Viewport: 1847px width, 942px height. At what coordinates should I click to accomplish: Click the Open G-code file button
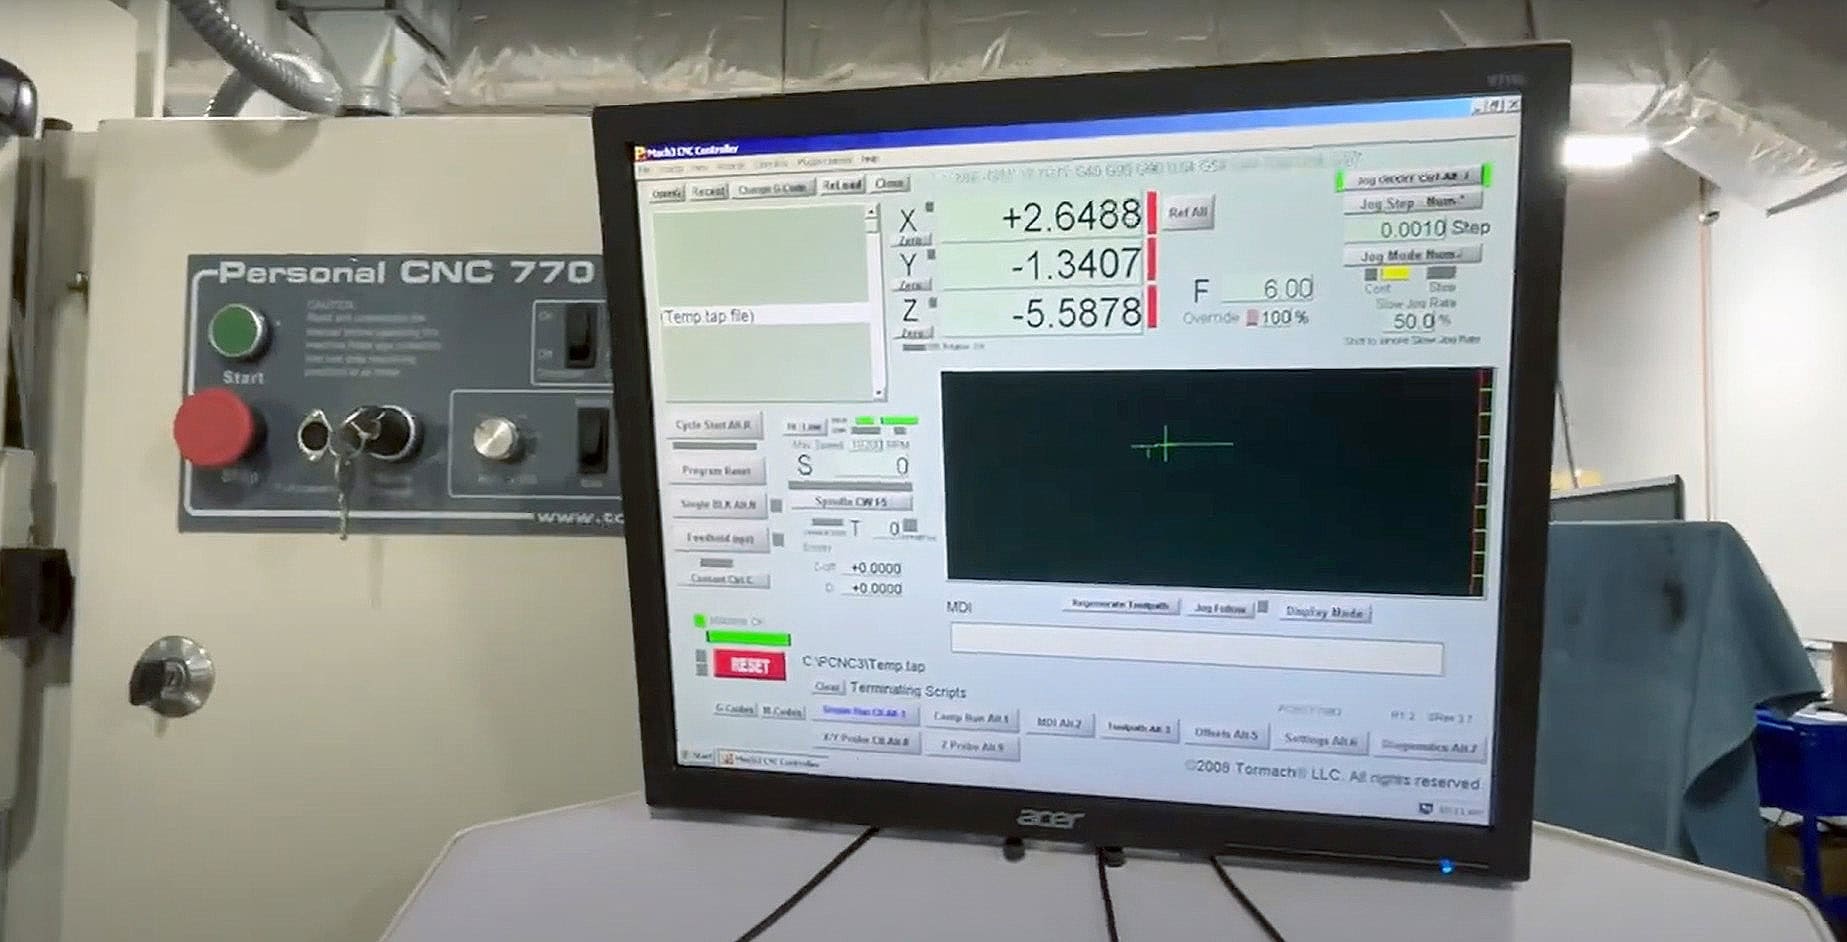[x=666, y=192]
